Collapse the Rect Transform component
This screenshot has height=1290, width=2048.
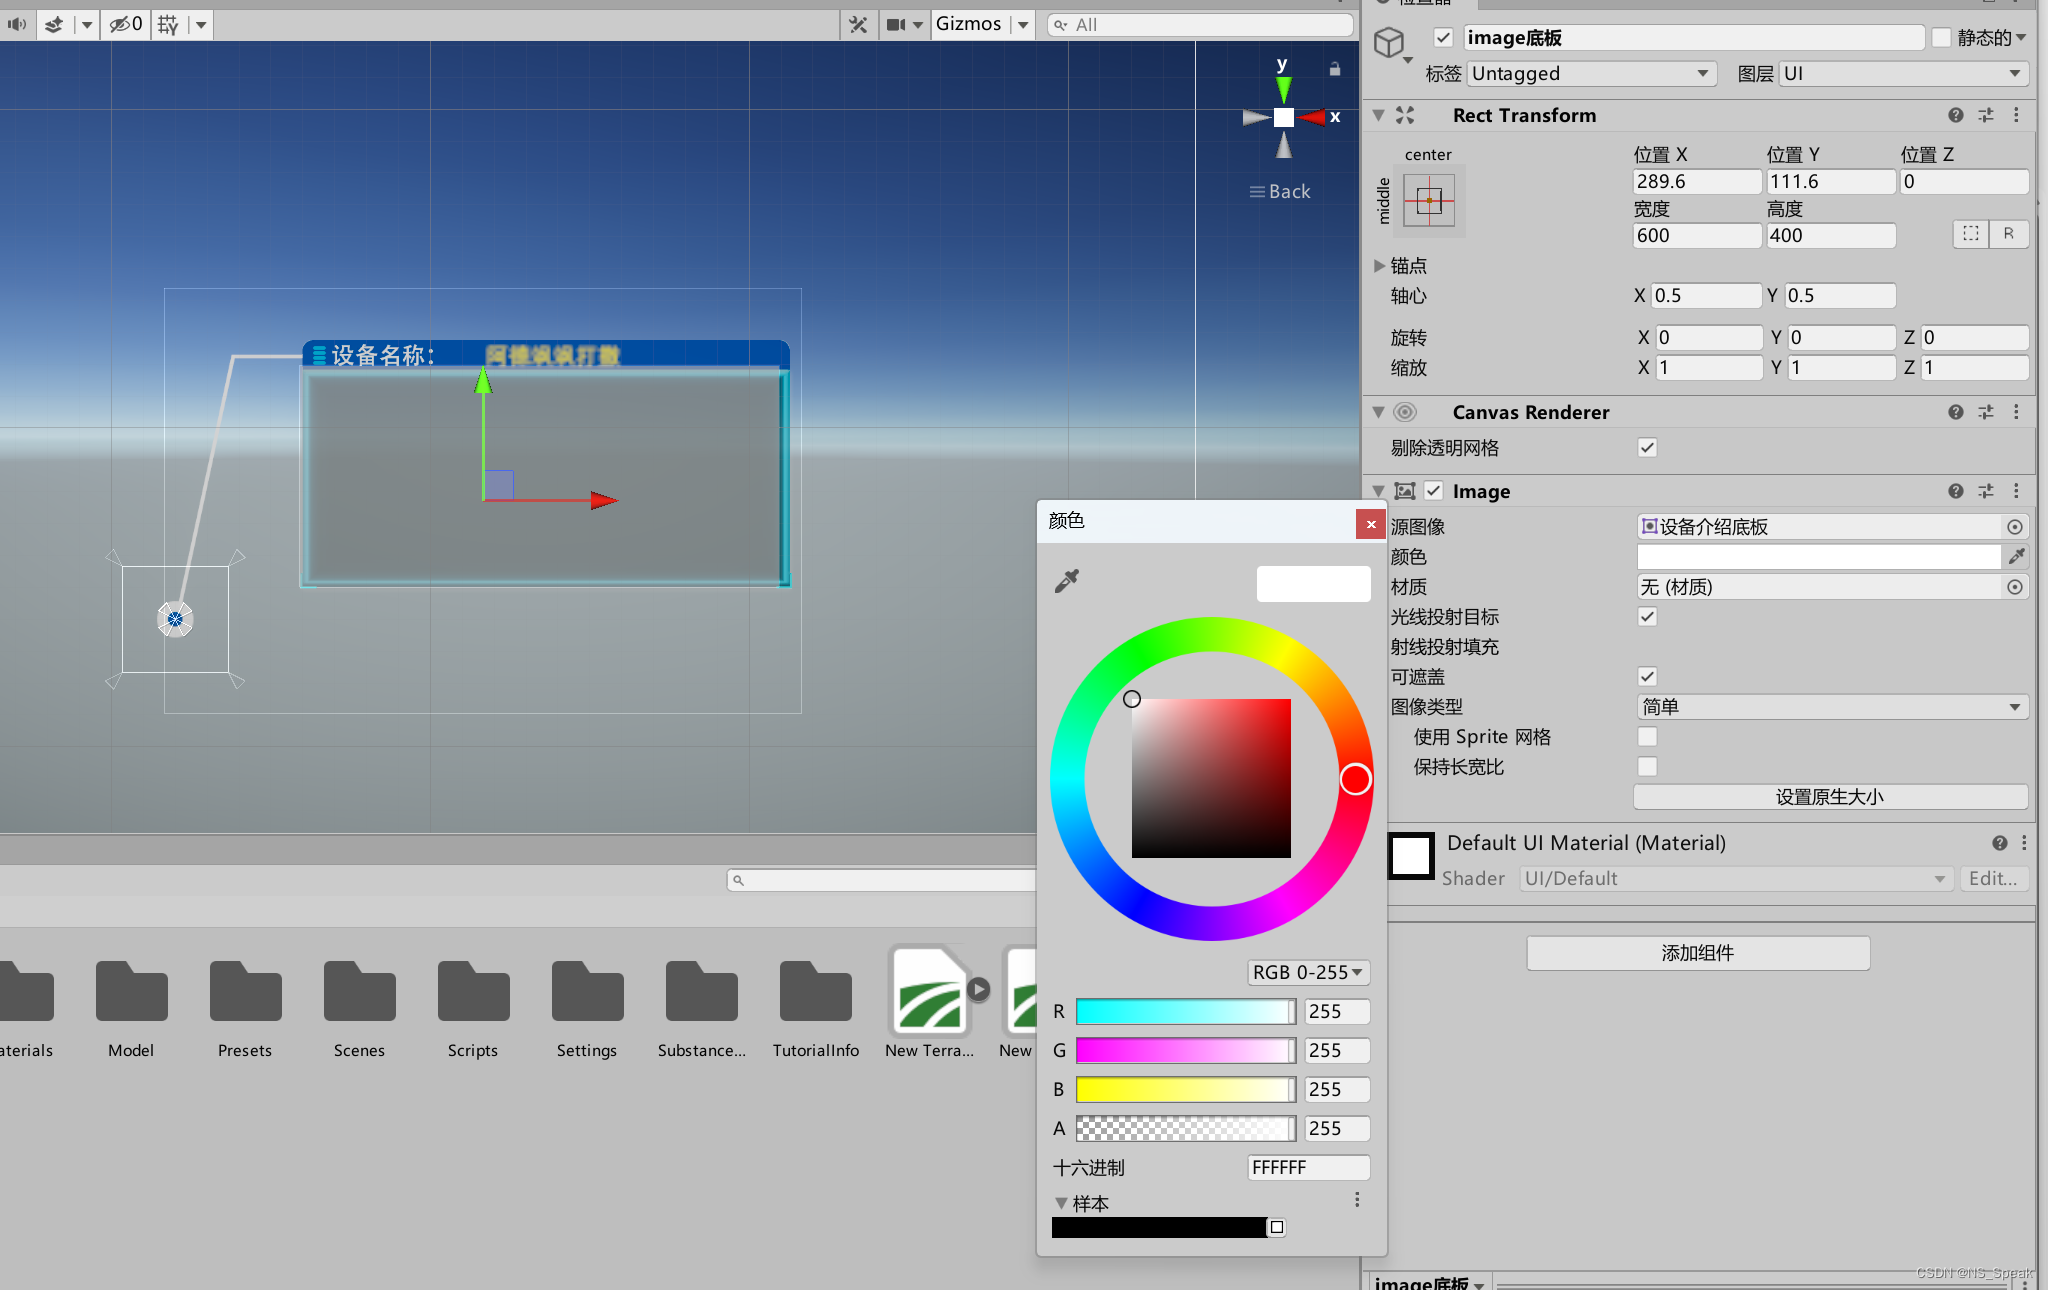point(1378,115)
